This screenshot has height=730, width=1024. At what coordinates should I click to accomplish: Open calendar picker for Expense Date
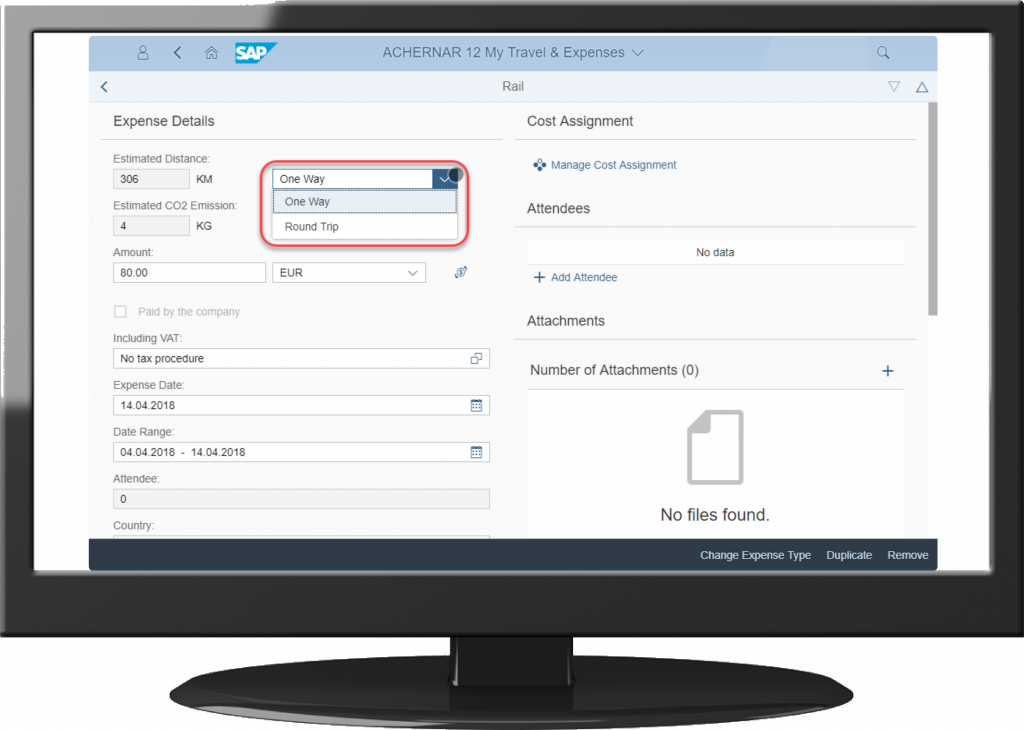point(476,405)
